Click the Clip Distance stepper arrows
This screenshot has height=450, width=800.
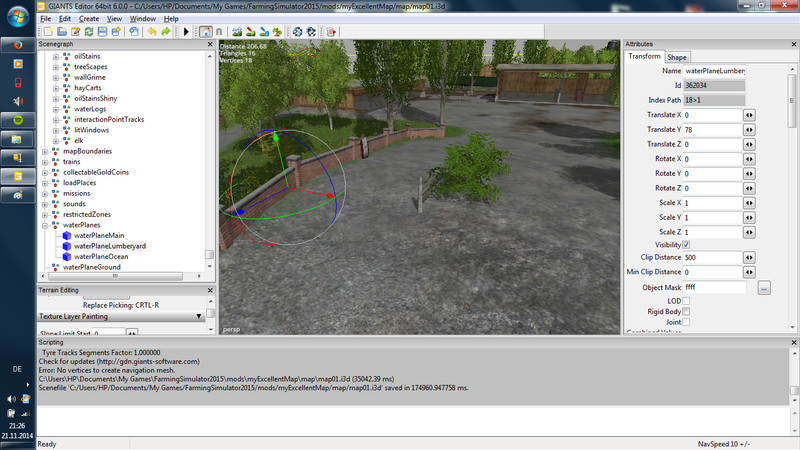point(749,258)
